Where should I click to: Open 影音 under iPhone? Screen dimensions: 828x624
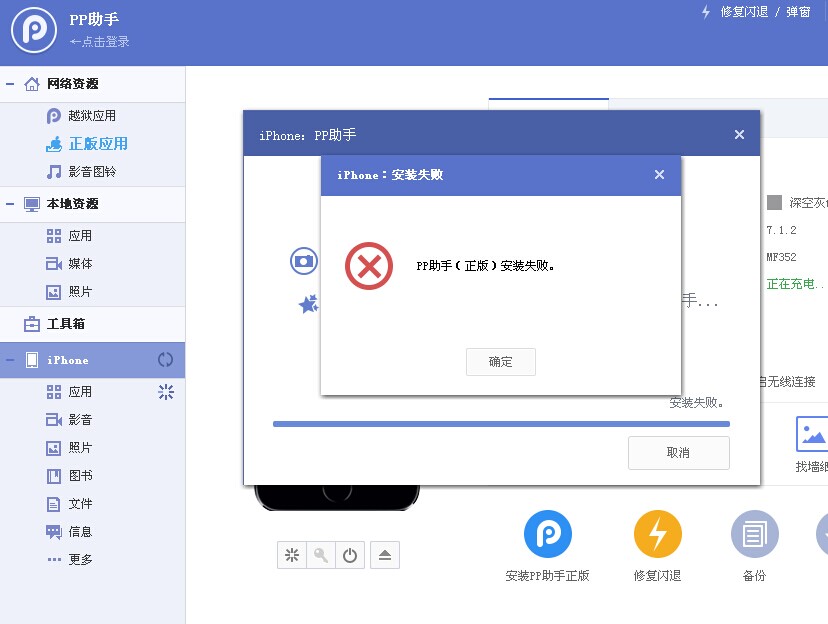(80, 420)
